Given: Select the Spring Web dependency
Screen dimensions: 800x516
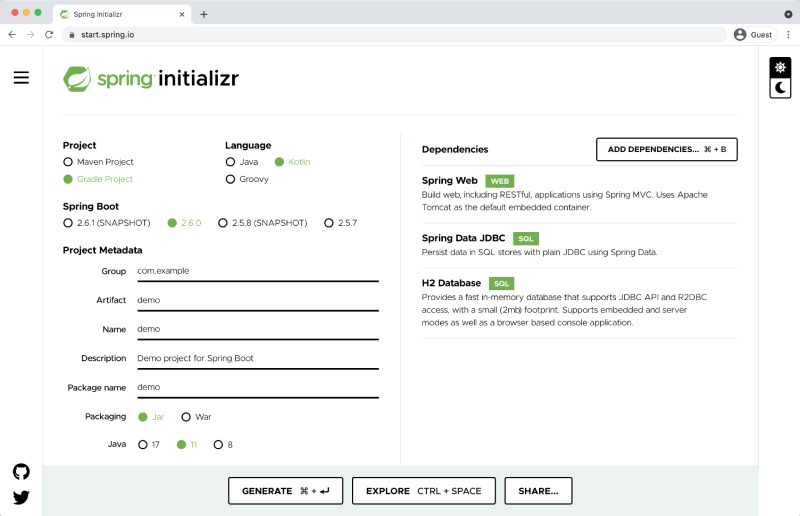Looking at the screenshot, I should pos(580,194).
